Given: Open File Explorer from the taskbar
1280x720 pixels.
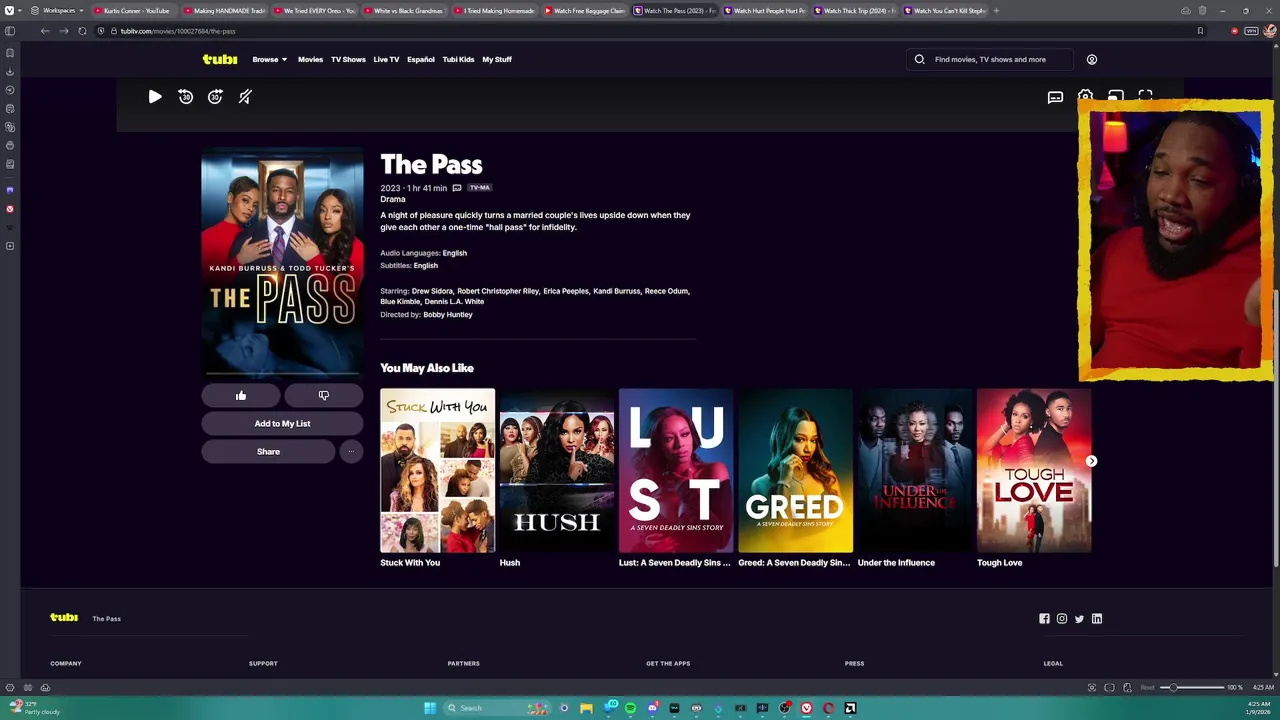Looking at the screenshot, I should click(x=586, y=708).
